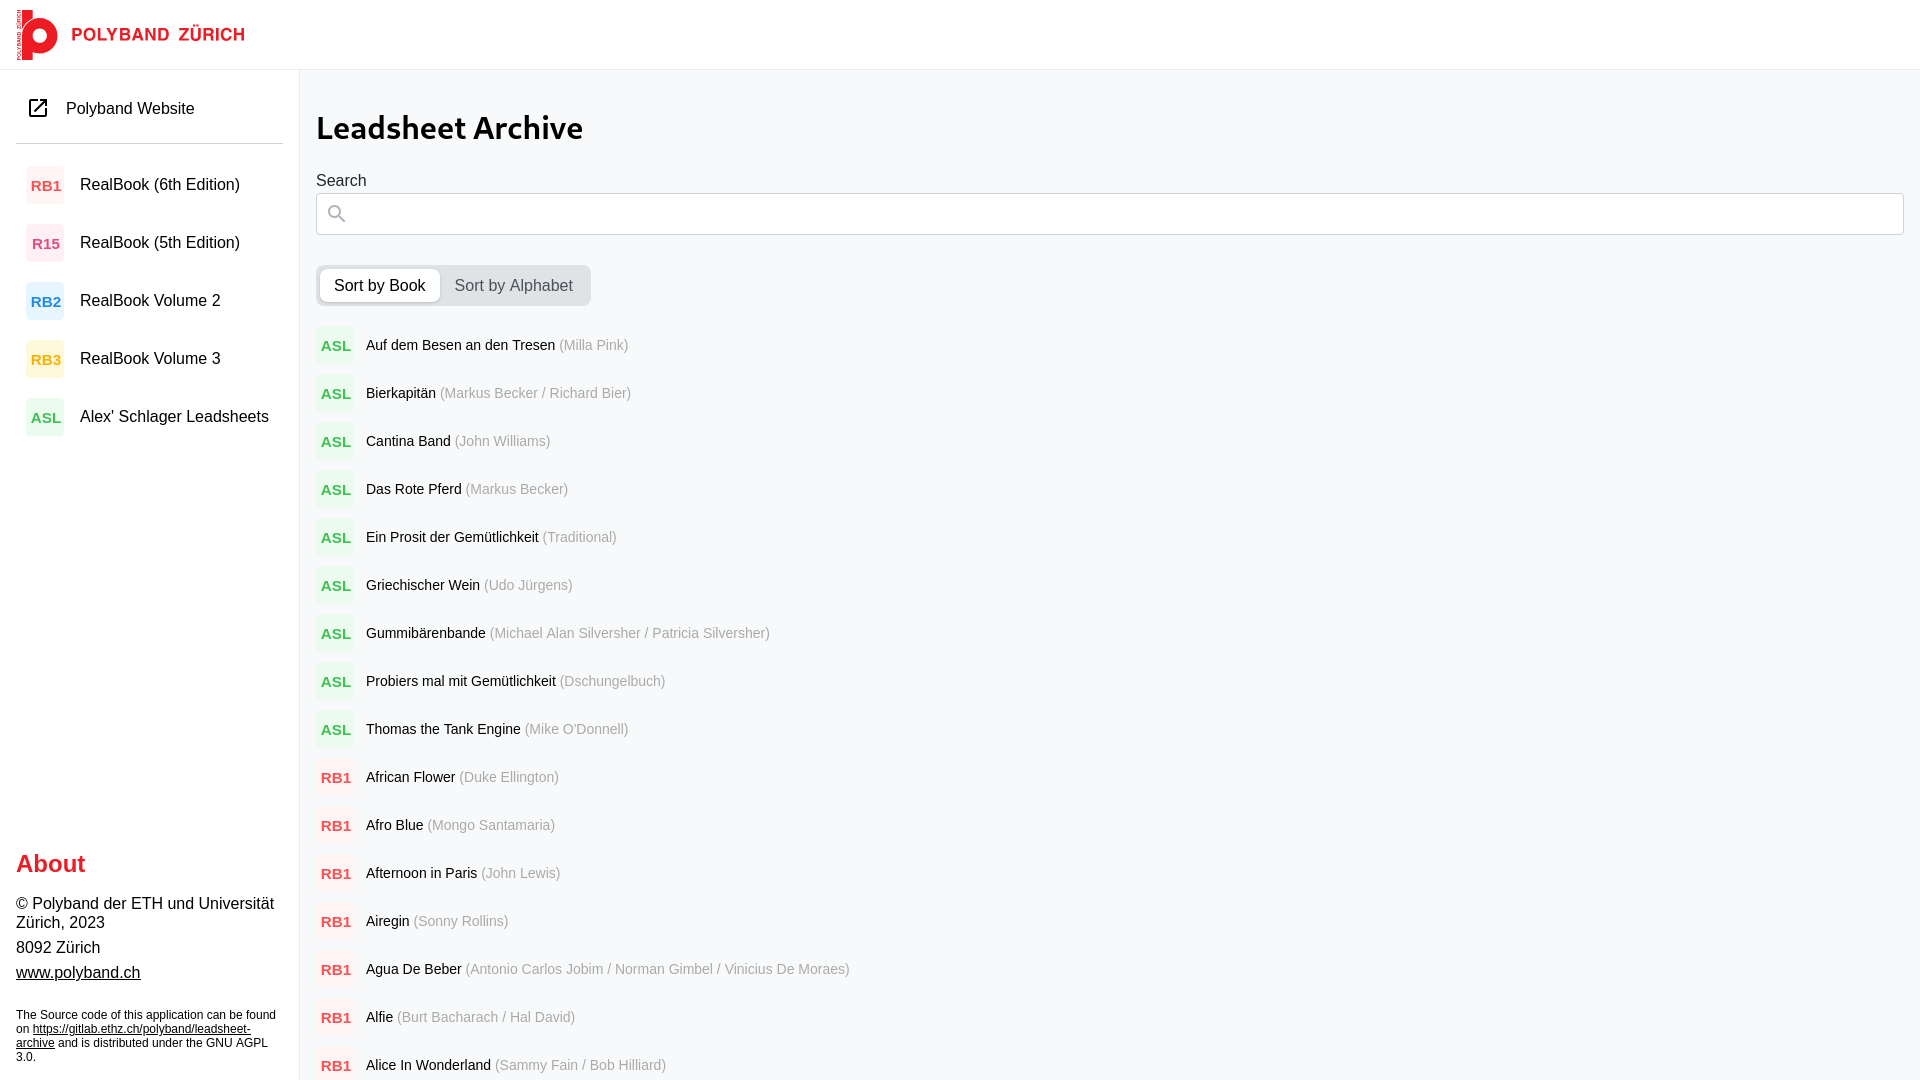Focus the leadsheet search input
This screenshot has width=1920, height=1080.
[1110, 214]
